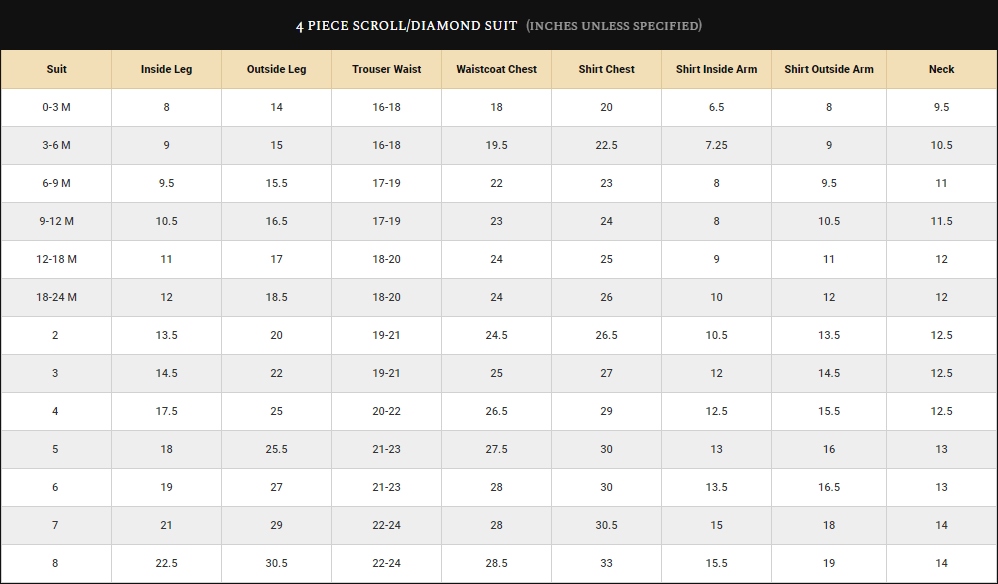Click the 'Neck' column header
Viewport: 998px width, 584px height.
941,70
